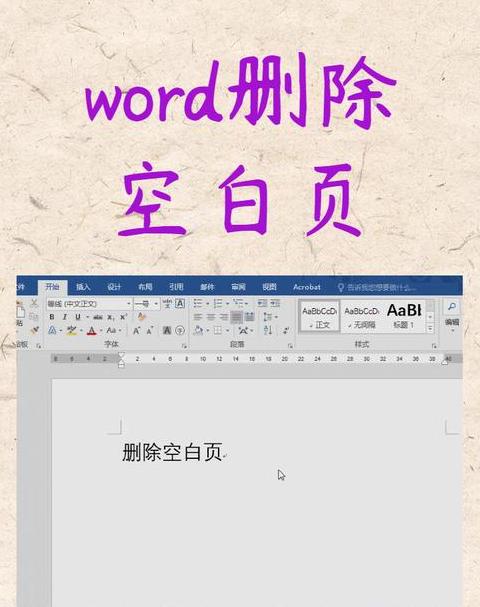Select the Format Painter brush
Image resolution: width=480 pixels, height=607 pixels.
[34, 330]
